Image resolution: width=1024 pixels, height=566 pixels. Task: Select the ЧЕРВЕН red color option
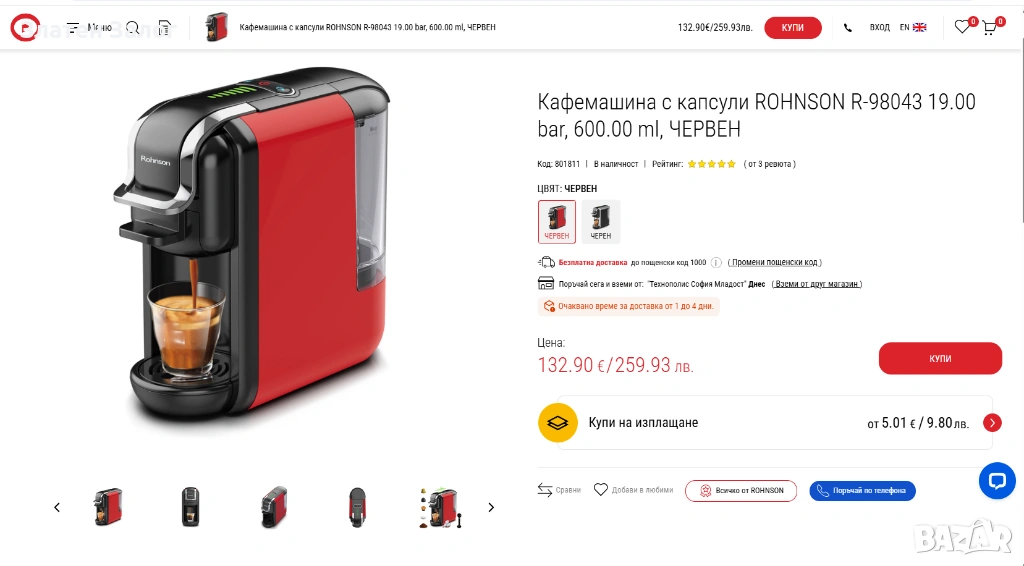click(x=556, y=221)
